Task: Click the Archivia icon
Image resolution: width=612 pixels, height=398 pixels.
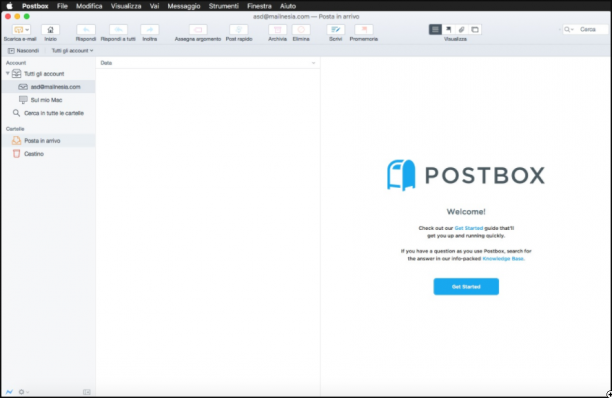Action: [x=278, y=30]
